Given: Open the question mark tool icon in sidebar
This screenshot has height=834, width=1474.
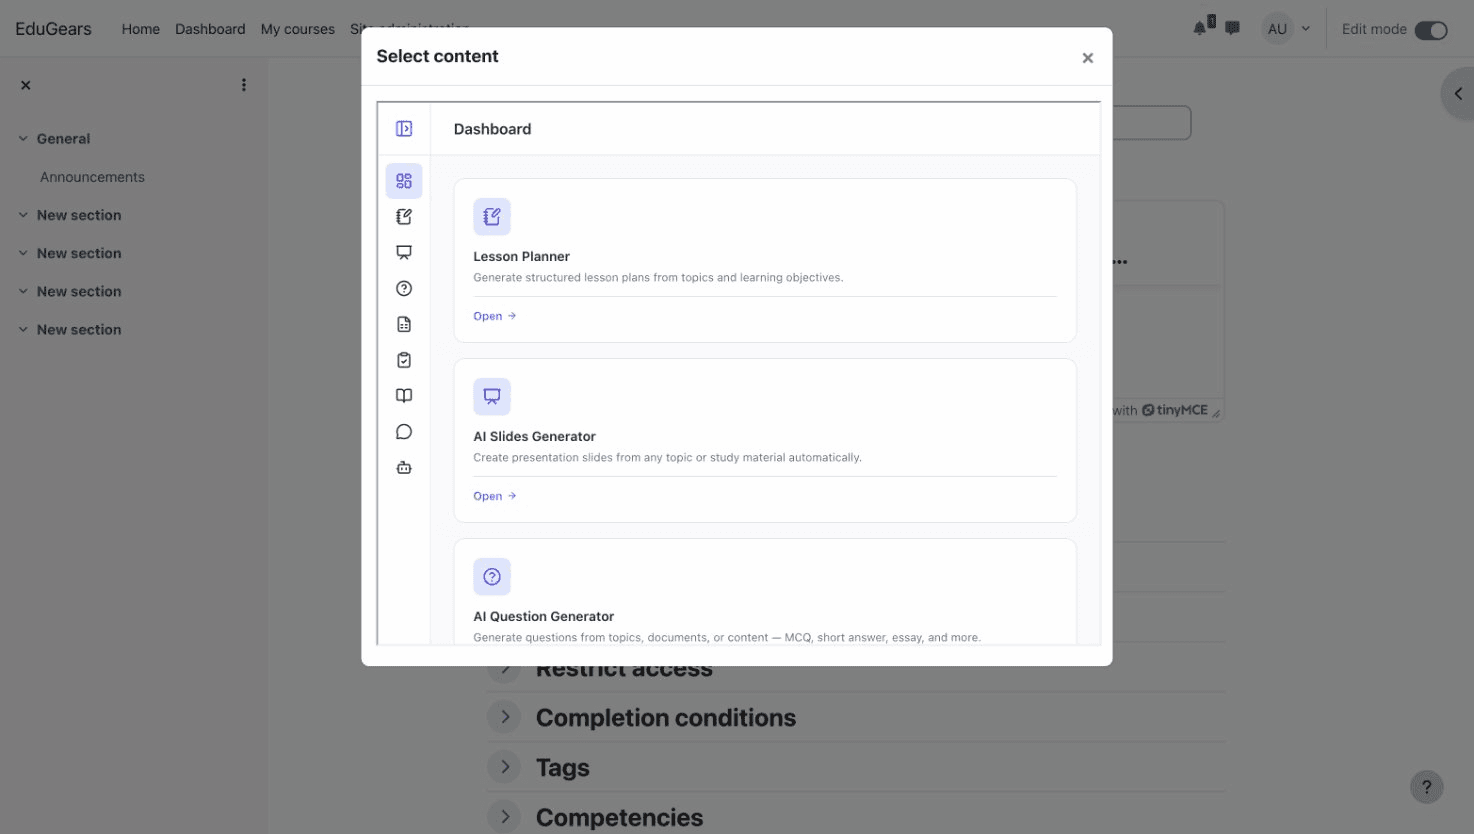Looking at the screenshot, I should 403,287.
